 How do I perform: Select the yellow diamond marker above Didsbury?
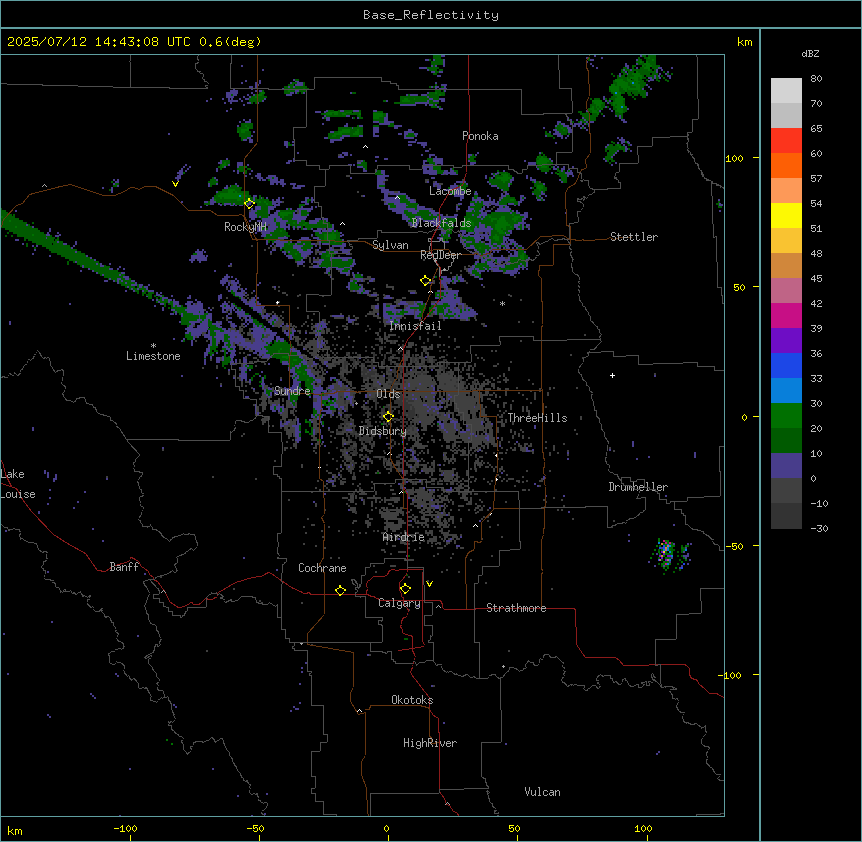388,417
